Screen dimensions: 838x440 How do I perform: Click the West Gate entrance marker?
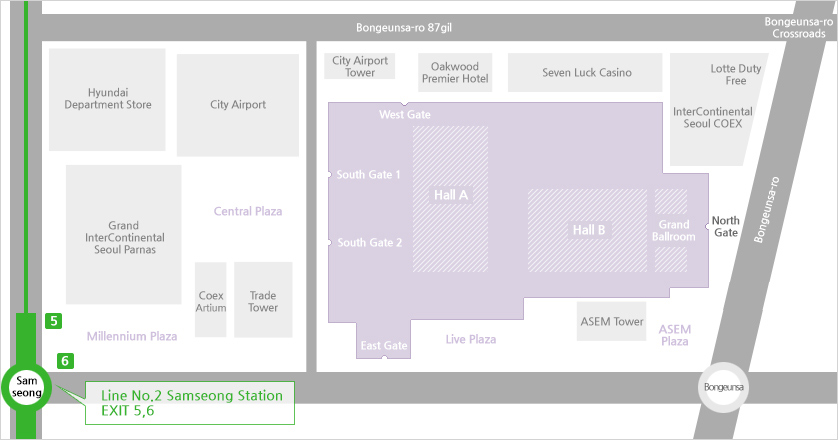[x=405, y=104]
